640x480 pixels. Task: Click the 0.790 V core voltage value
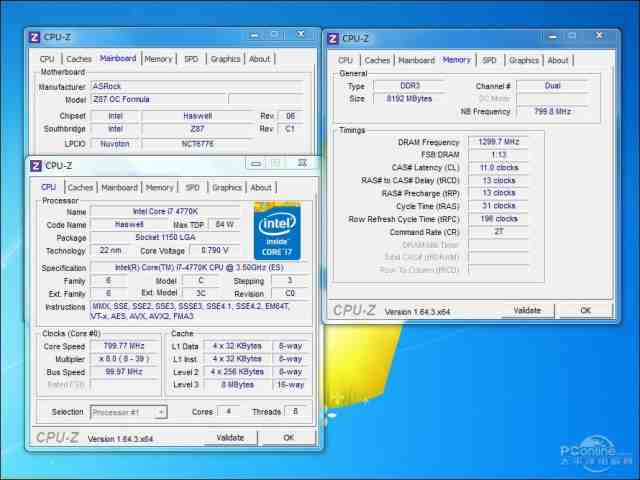coord(215,250)
